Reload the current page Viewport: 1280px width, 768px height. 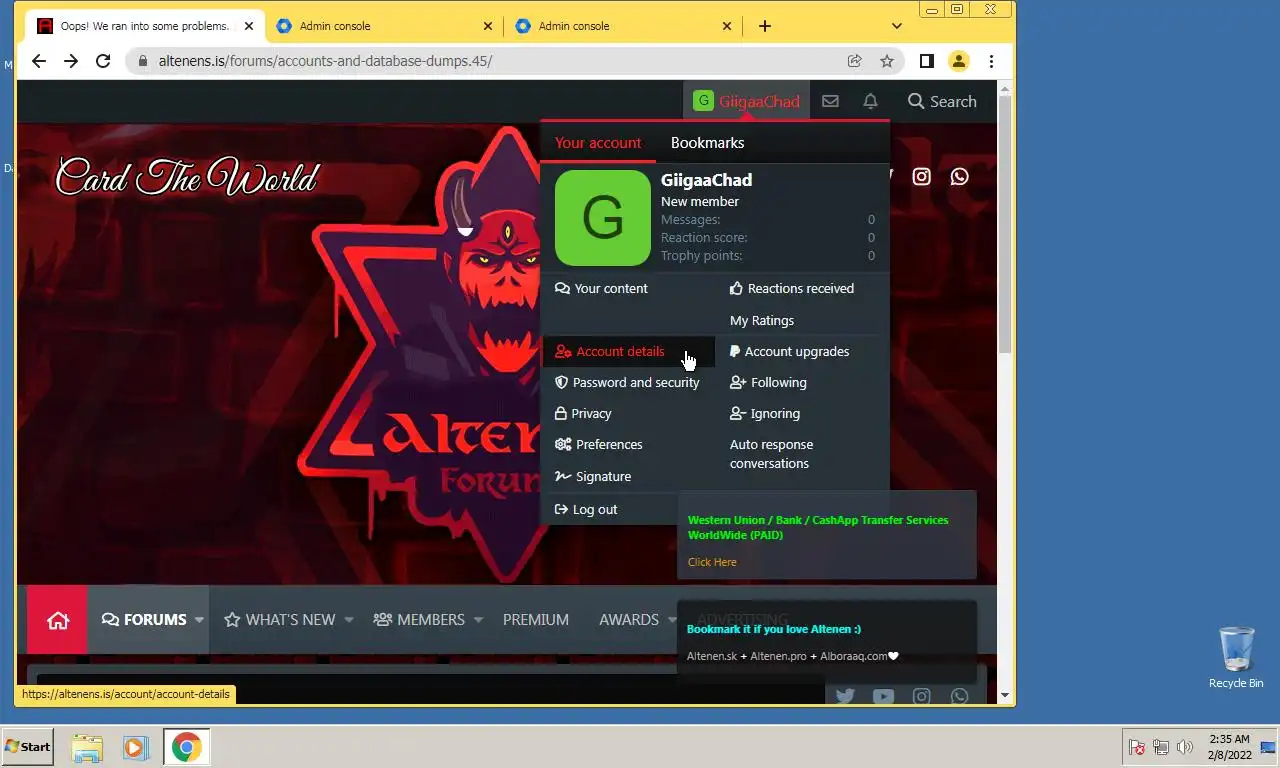point(103,61)
